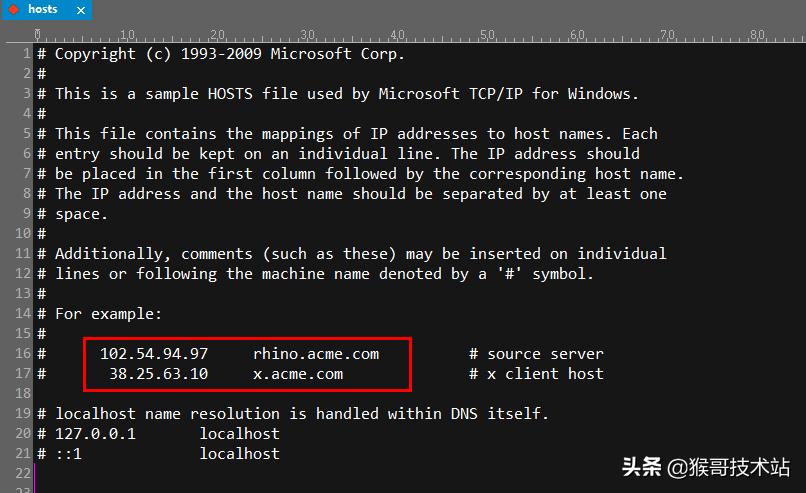Click on the rhino.acme.com host name
806x493 pixels.
pyautogui.click(x=316, y=354)
